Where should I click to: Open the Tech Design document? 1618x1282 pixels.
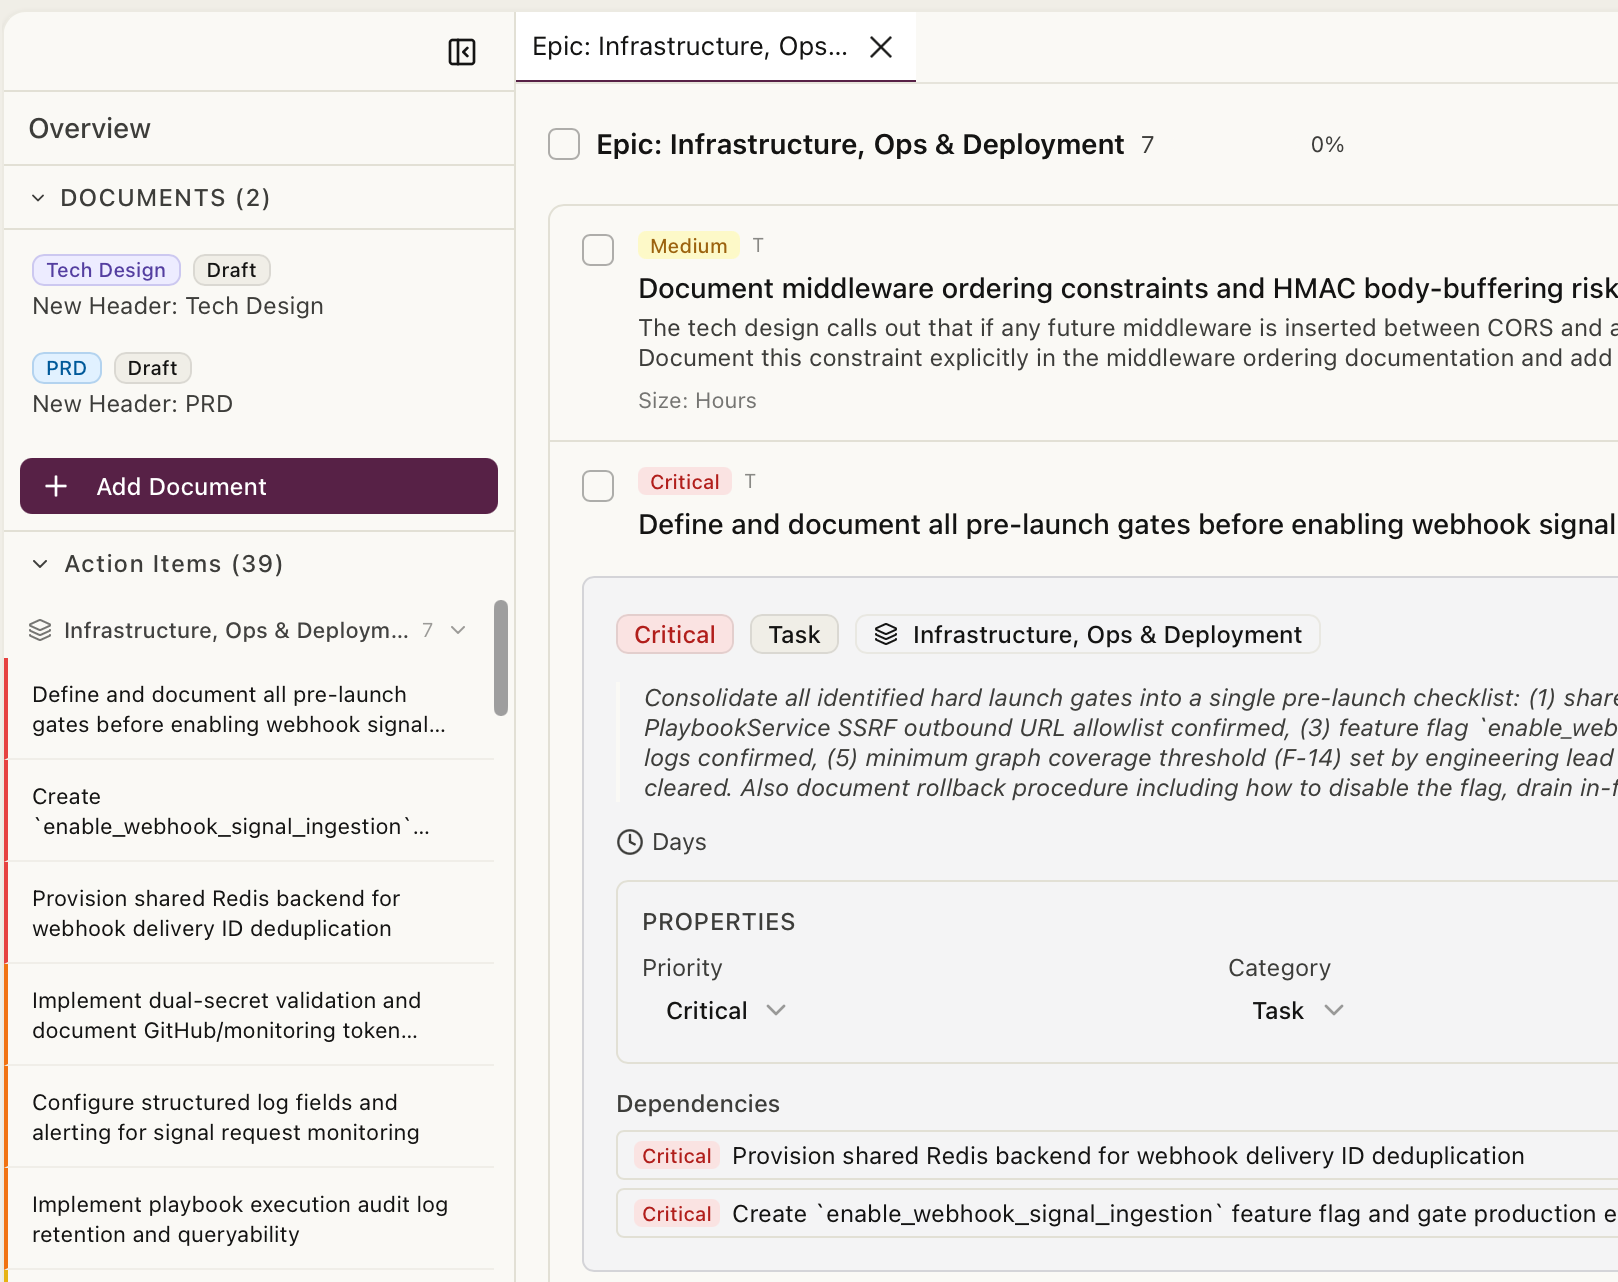tap(178, 306)
